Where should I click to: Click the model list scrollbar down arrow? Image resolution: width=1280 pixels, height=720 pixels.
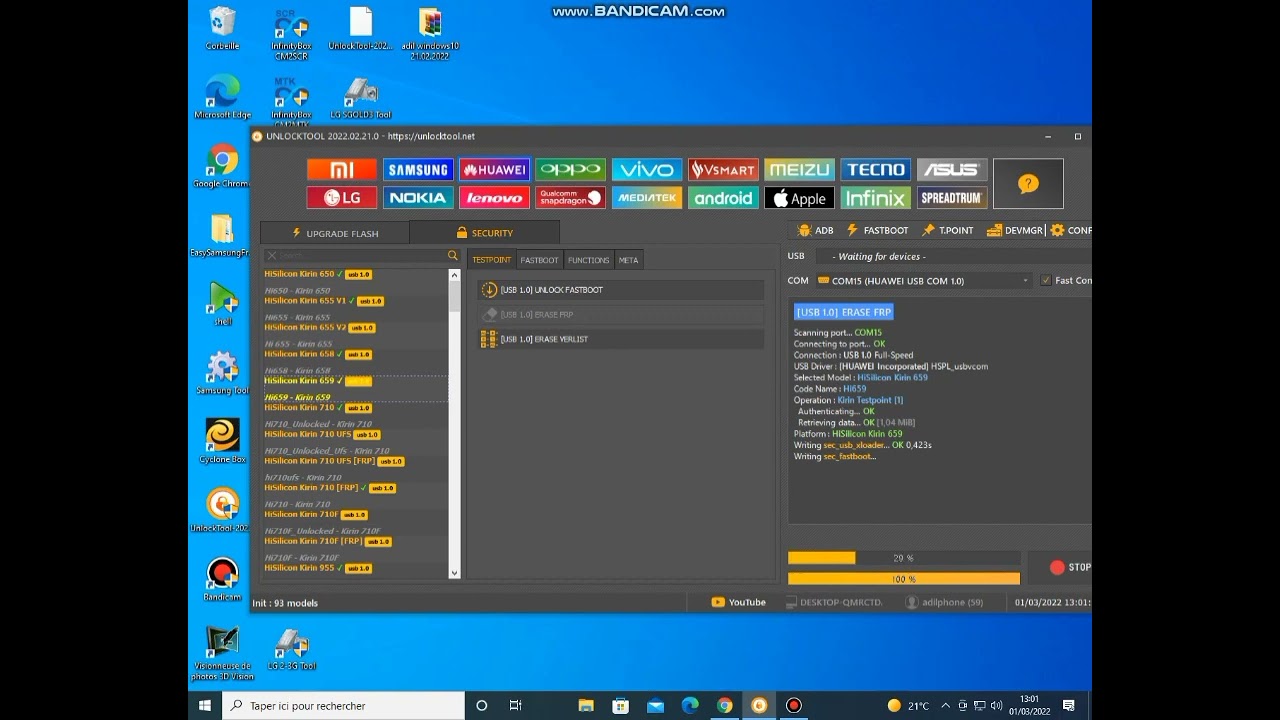click(454, 573)
